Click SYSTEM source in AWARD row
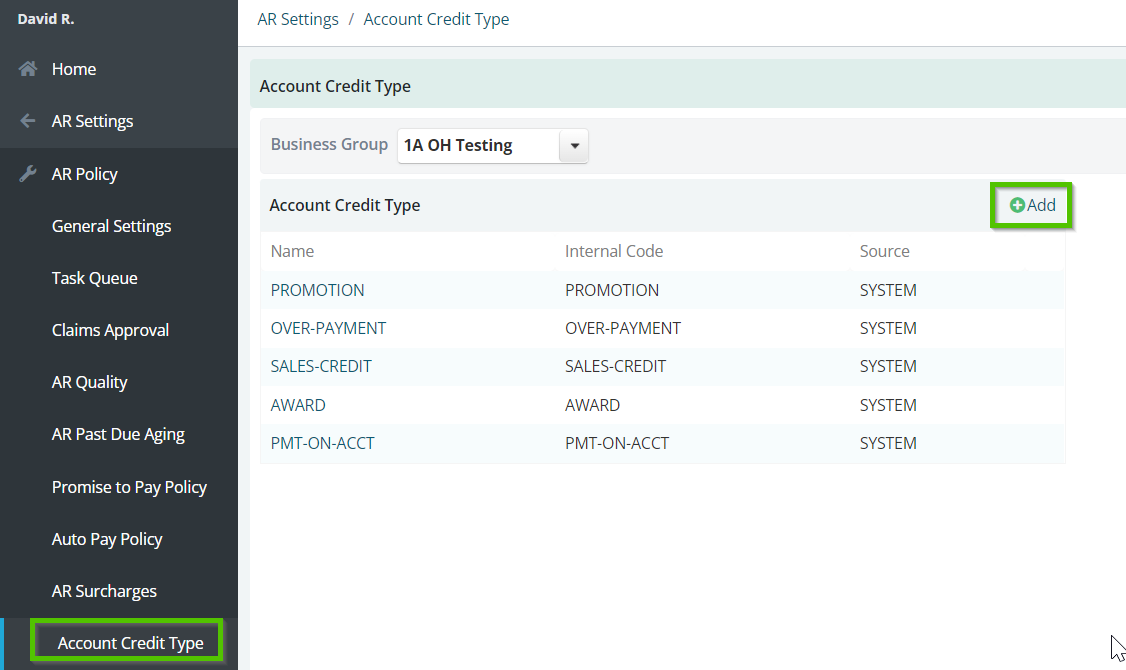 click(x=888, y=405)
